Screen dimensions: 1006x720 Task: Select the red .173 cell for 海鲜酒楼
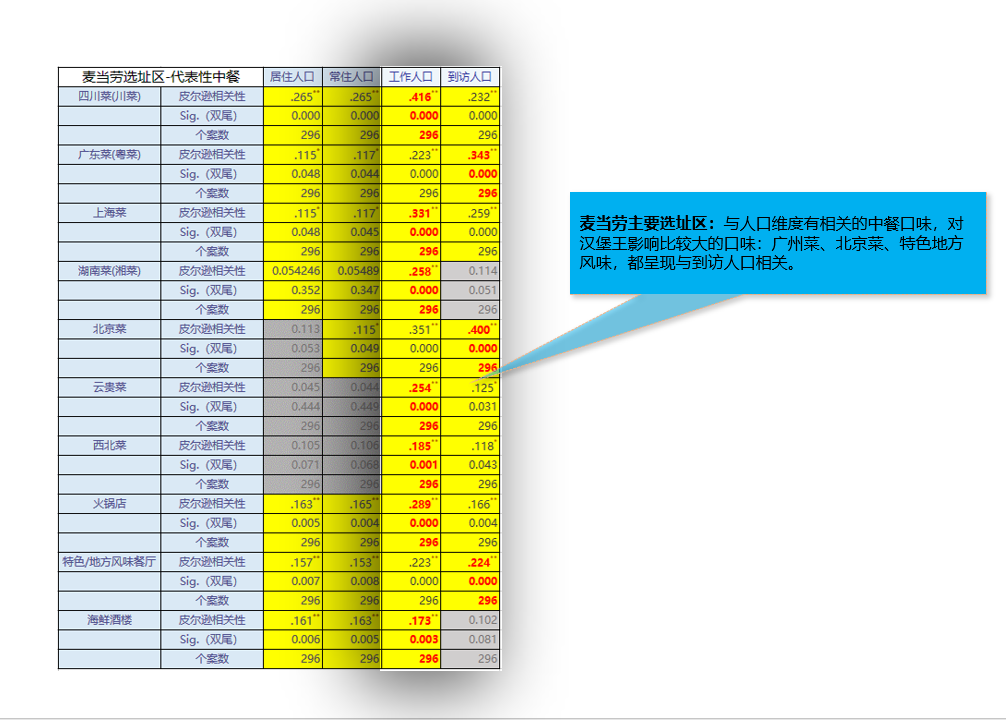(411, 620)
